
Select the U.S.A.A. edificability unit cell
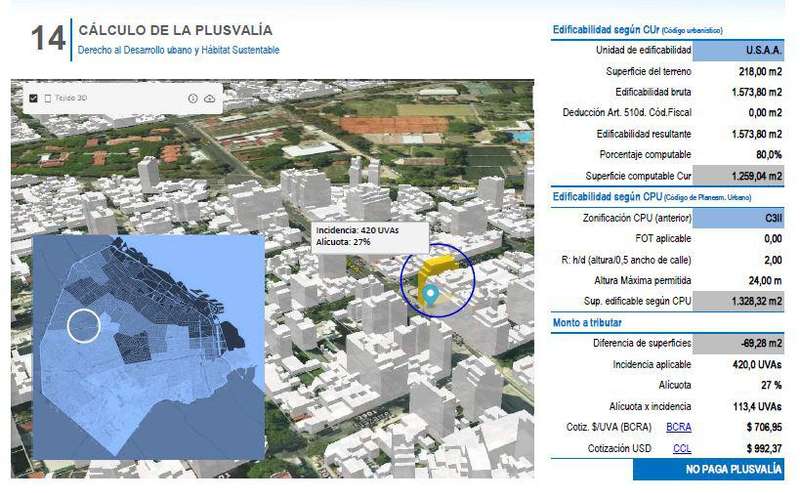(739, 50)
